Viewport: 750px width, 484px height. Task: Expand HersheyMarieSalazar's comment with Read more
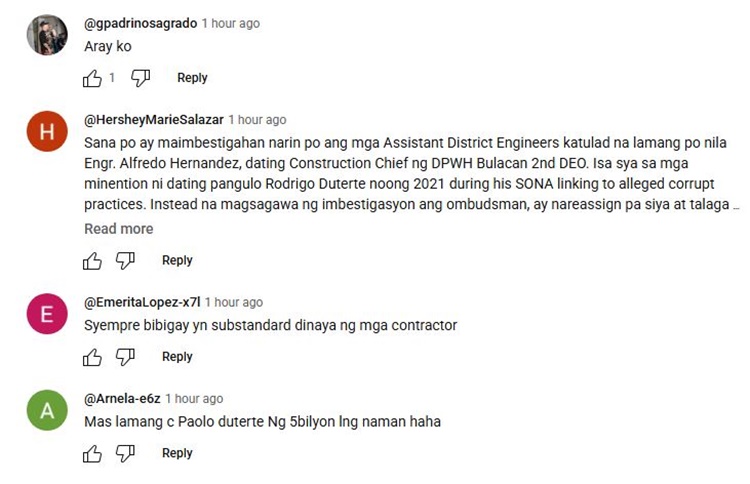point(119,229)
